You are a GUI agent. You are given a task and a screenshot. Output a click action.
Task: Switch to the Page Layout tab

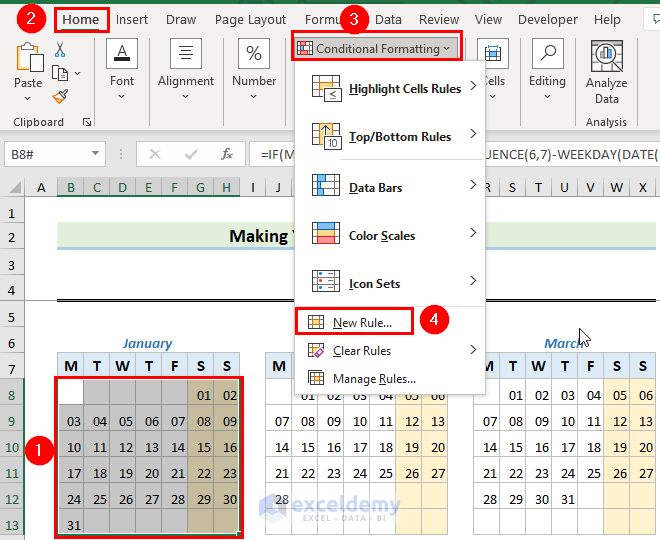[x=250, y=20]
